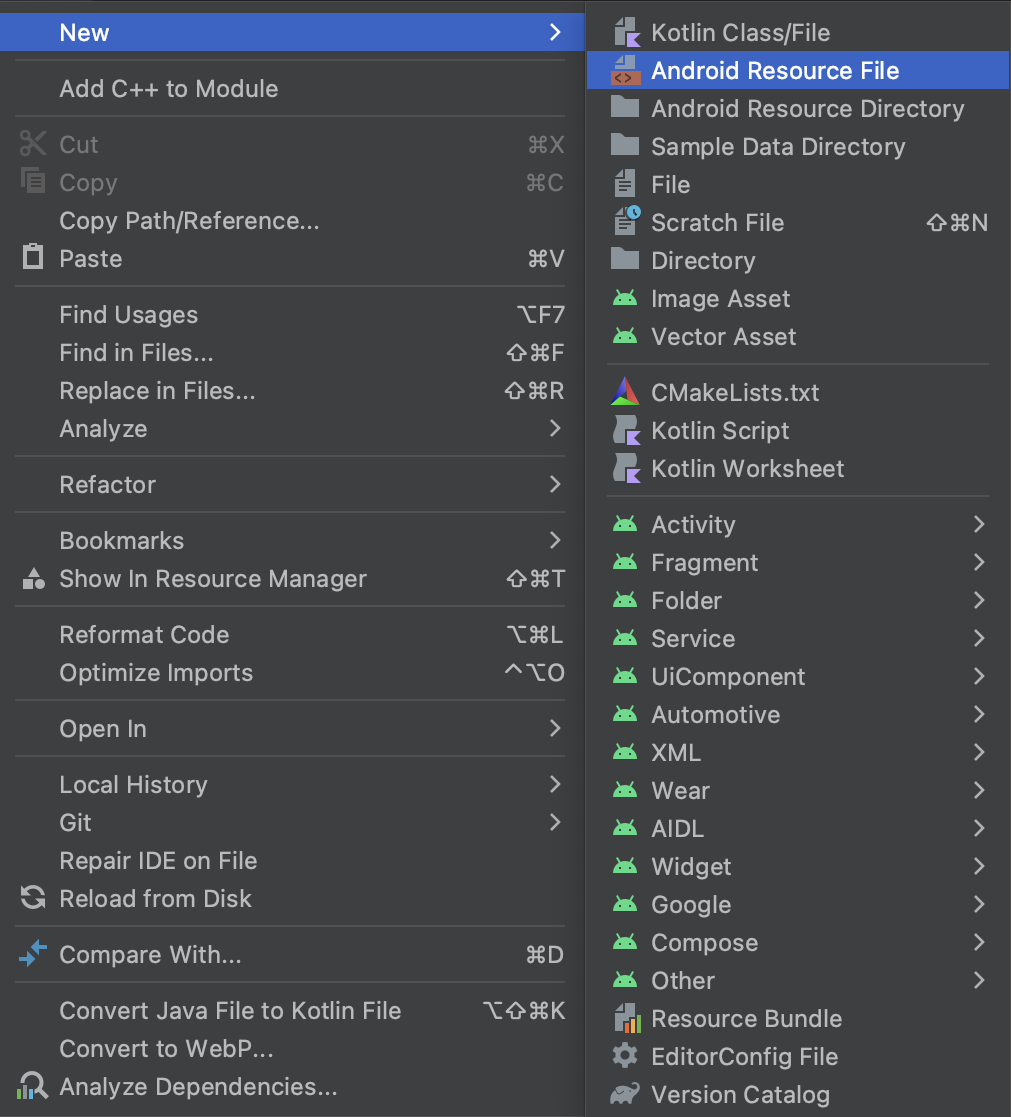Click the Show In Resource Manager icon
The image size is (1011, 1117).
(x=33, y=579)
